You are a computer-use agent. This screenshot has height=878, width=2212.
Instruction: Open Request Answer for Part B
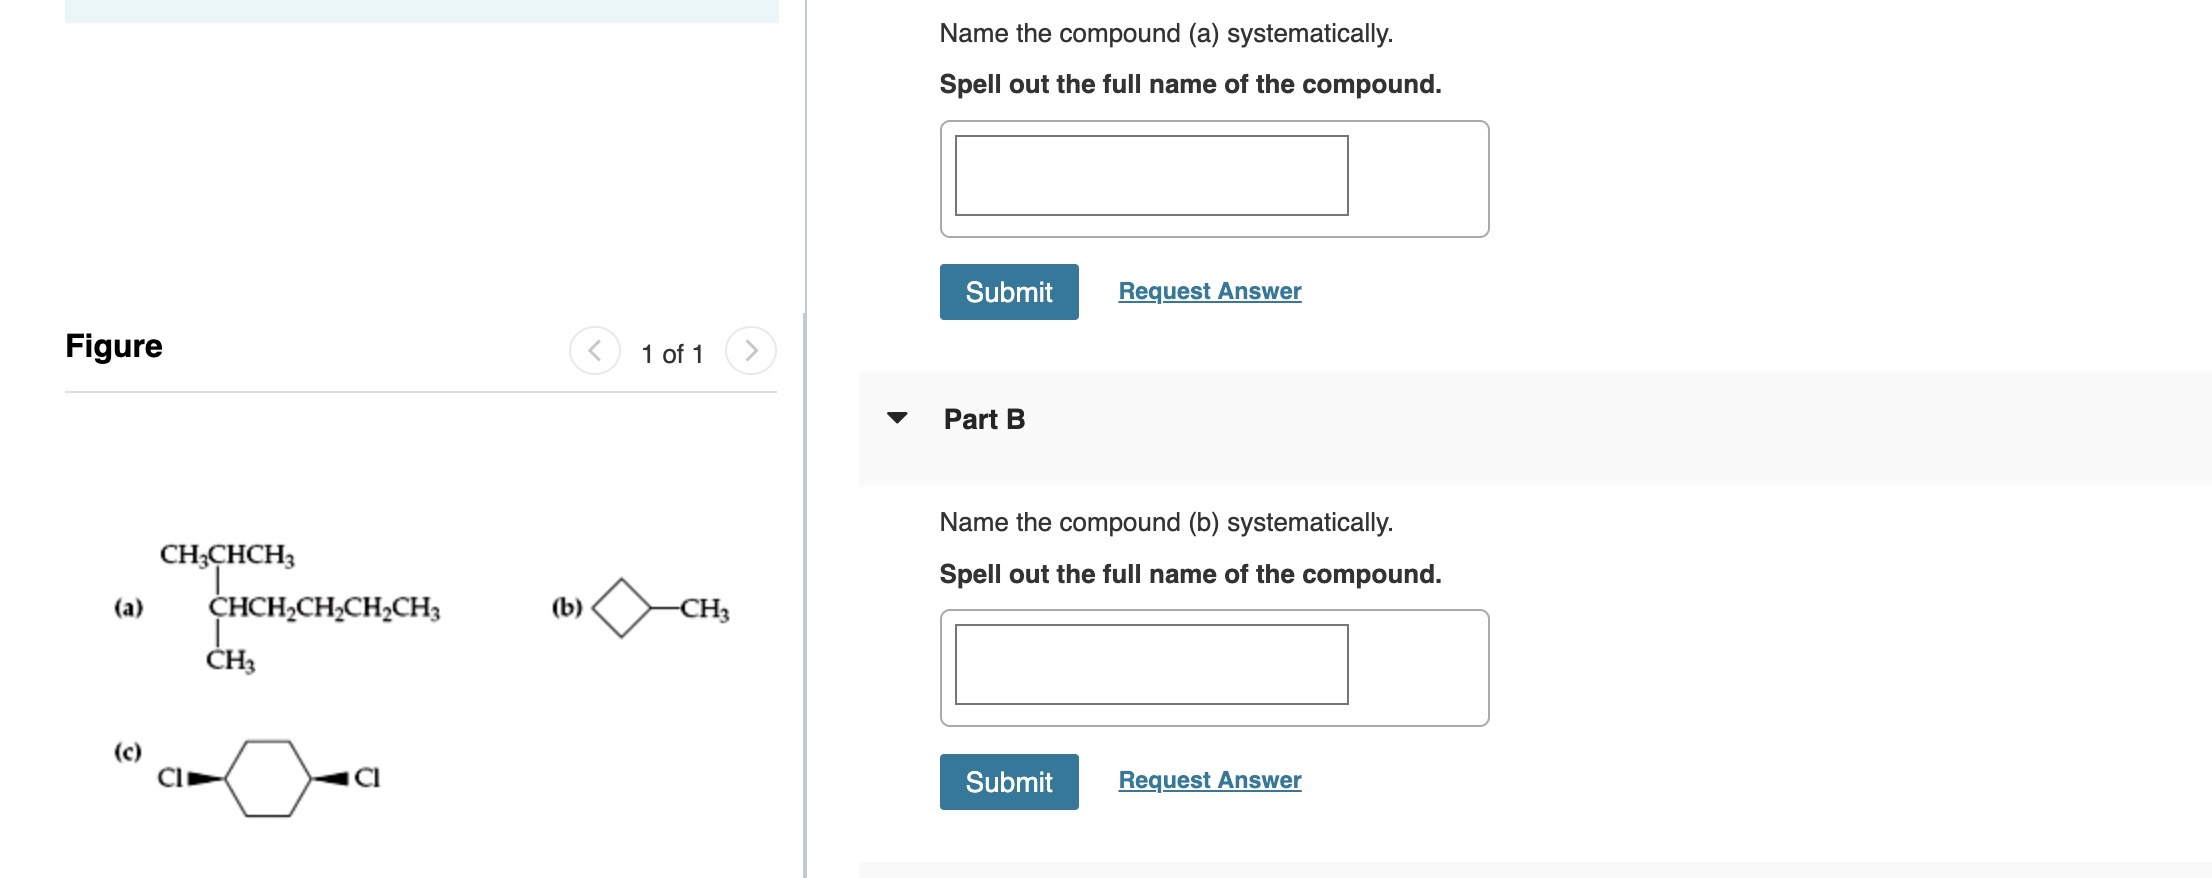pos(1209,779)
